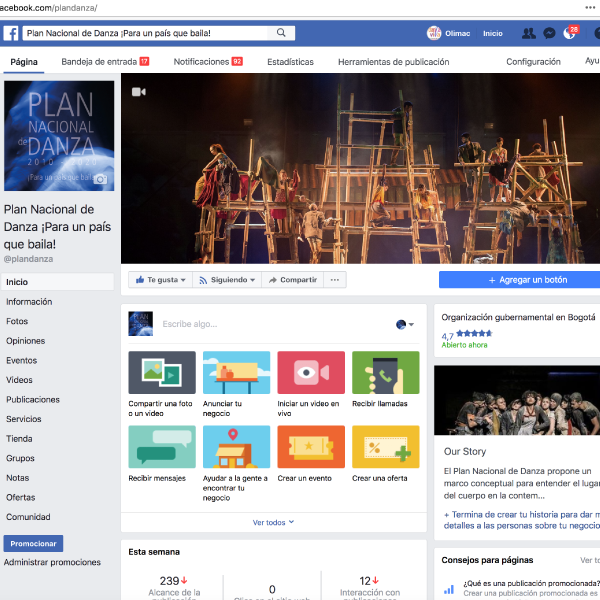Image resolution: width=600 pixels, height=600 pixels.
Task: Click the Escribe algo post composer
Action: point(189,324)
